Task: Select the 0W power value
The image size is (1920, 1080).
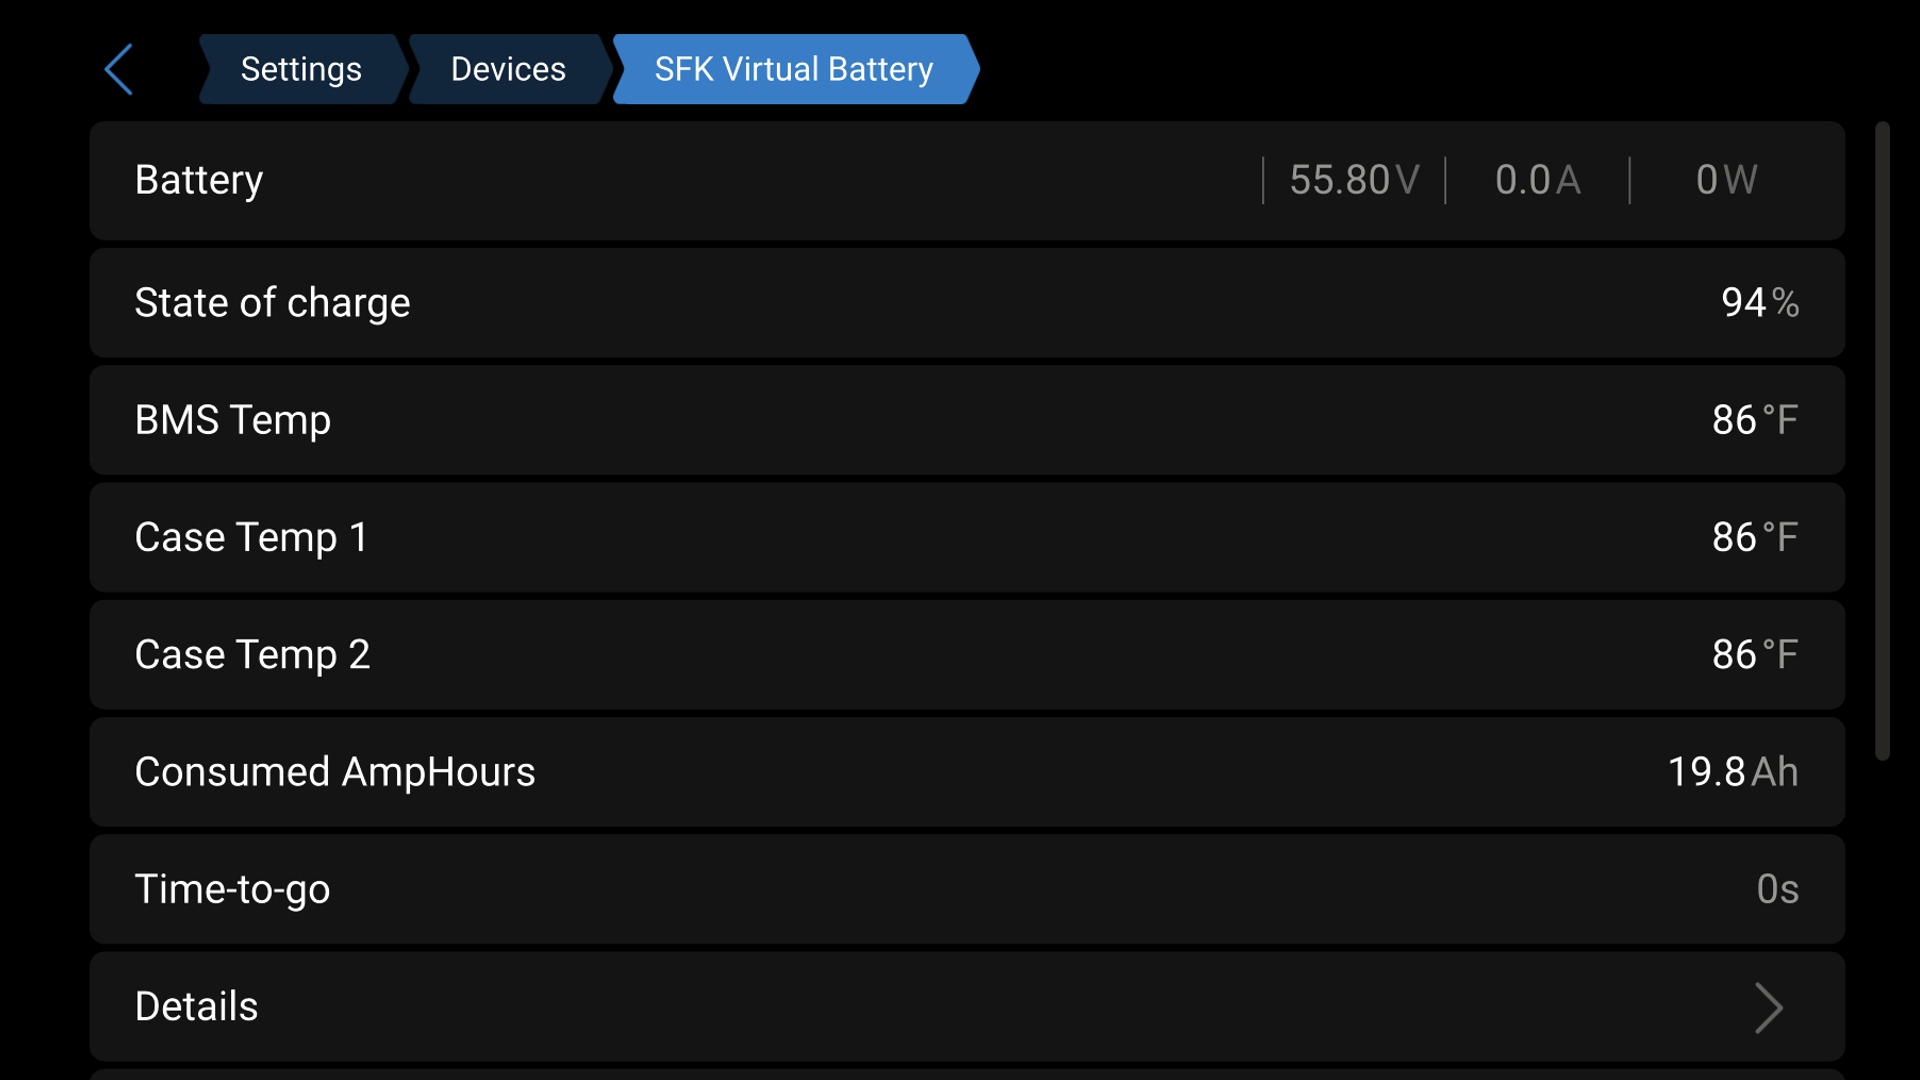Action: pyautogui.click(x=1725, y=180)
